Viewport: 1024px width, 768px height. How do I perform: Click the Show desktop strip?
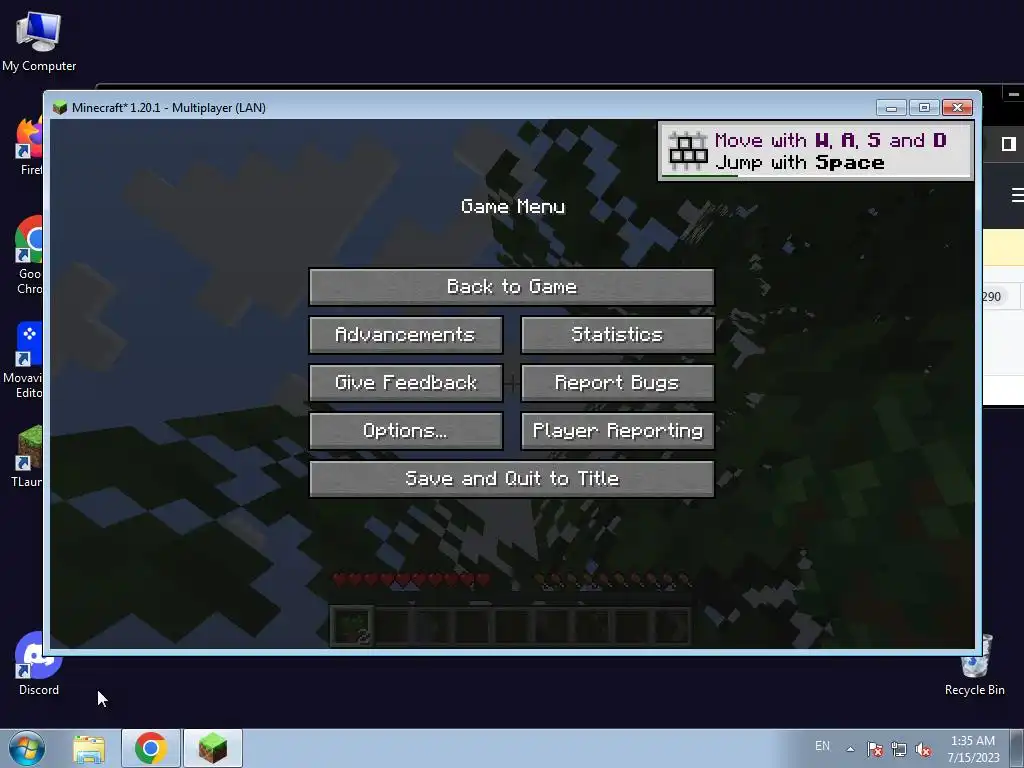[x=1017, y=748]
